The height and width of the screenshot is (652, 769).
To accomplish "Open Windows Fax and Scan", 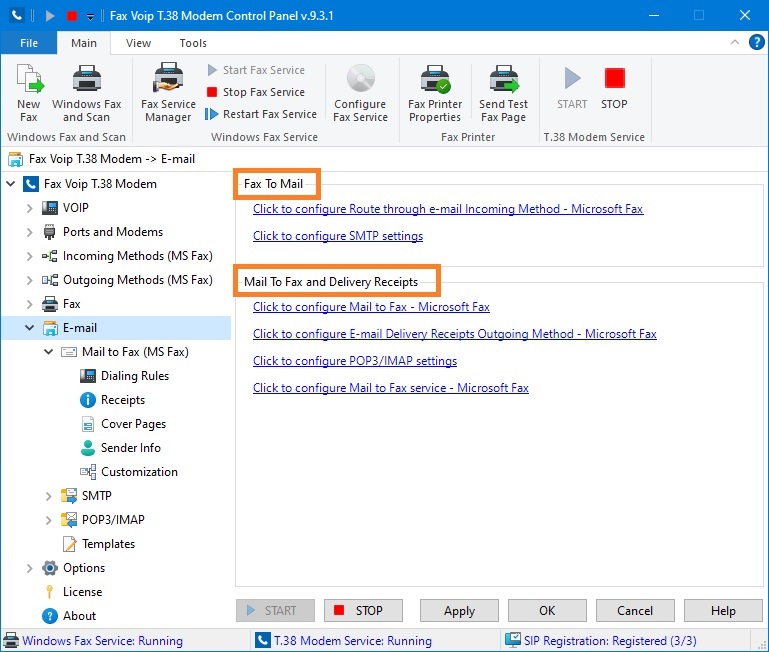I will [86, 93].
